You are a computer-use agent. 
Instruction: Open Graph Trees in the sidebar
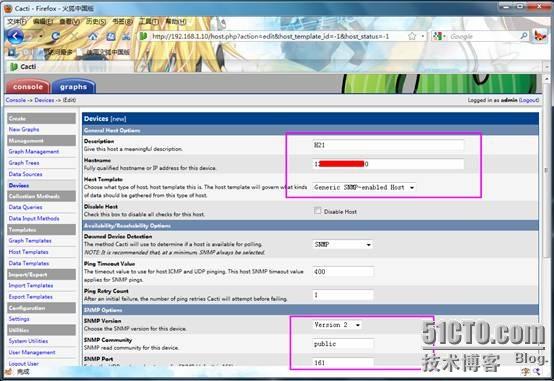click(x=24, y=163)
